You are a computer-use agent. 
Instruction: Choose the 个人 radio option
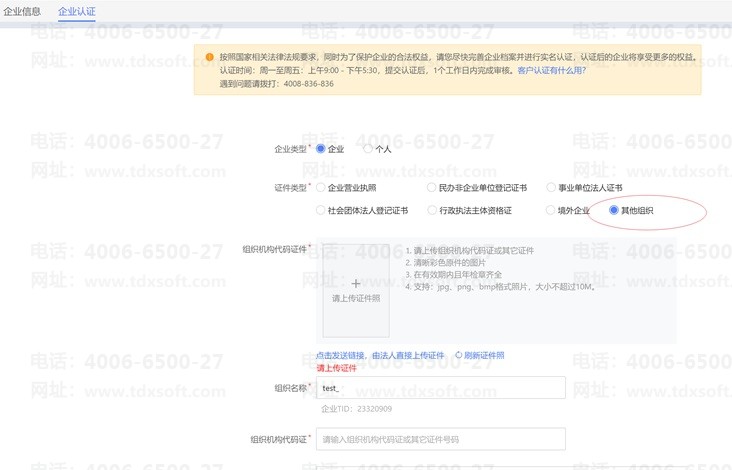pos(368,149)
